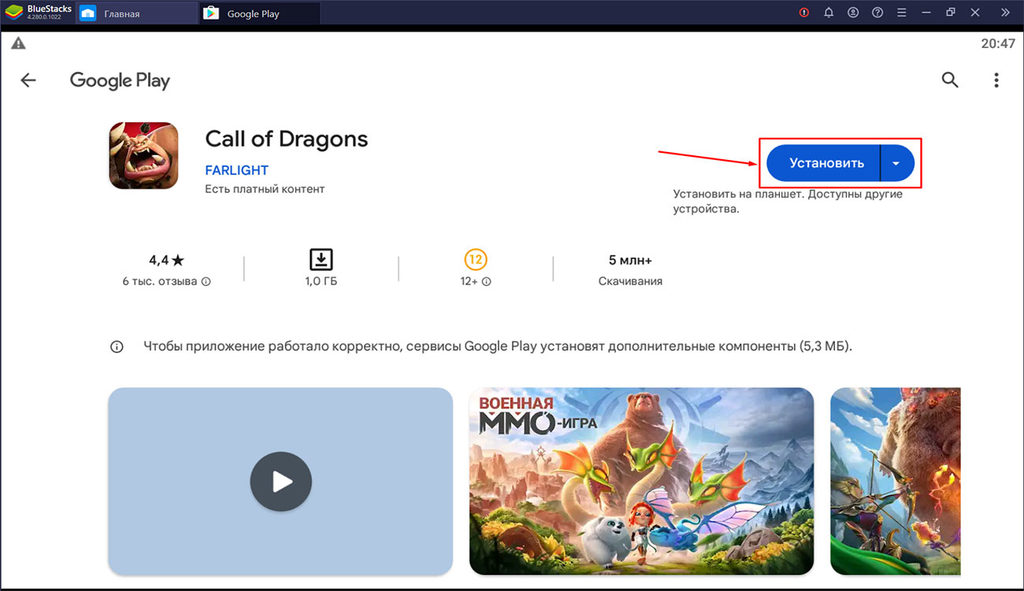Click the BlueStacks logo icon
Screen dimensions: 1024x591
coord(14,12)
